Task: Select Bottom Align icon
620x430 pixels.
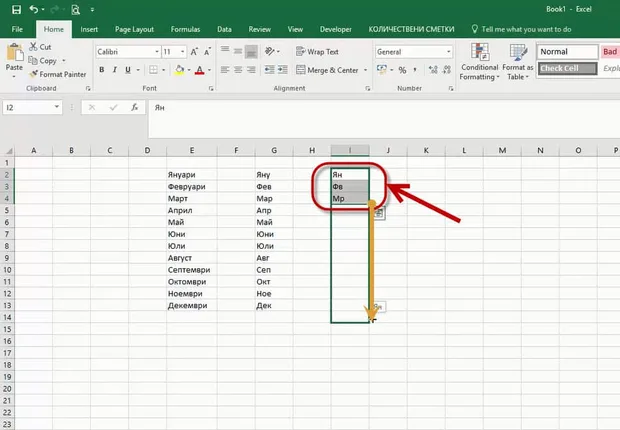Action: click(251, 51)
